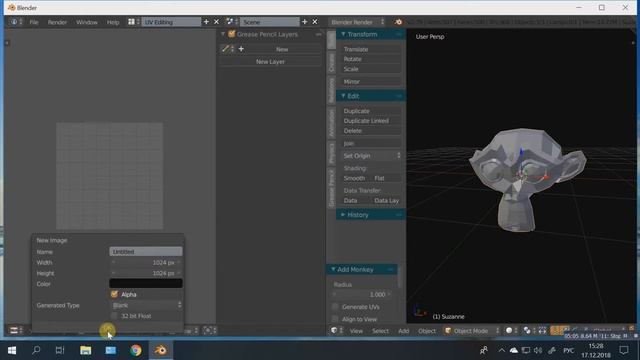Collapse the Grease Pencil Layers panel
Viewport: 640px width, 360px height.
(x=223, y=34)
